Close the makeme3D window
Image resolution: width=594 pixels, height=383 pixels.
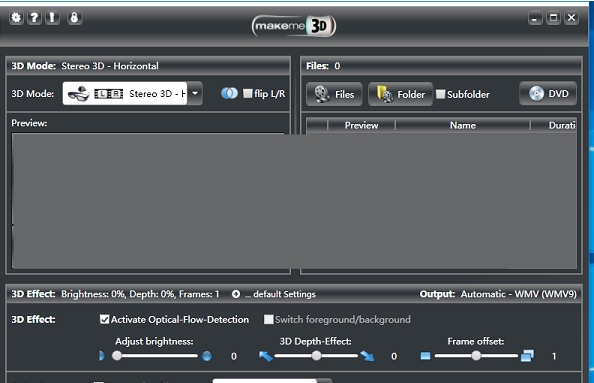(x=571, y=18)
